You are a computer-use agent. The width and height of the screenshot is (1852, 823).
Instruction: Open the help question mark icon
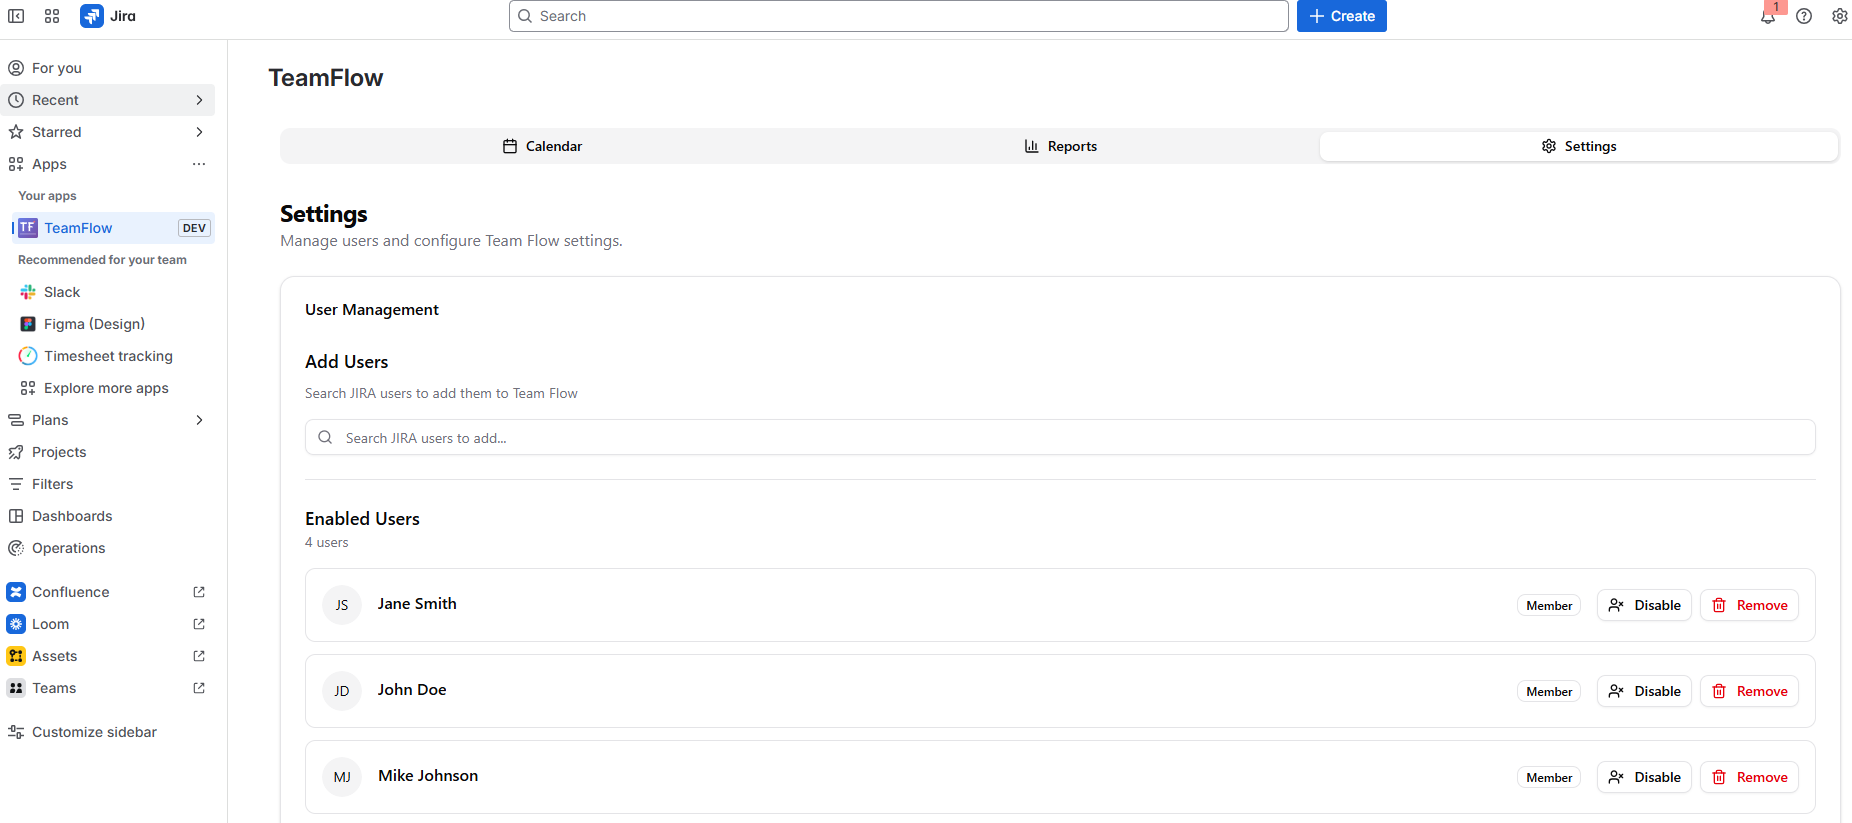coord(1804,16)
